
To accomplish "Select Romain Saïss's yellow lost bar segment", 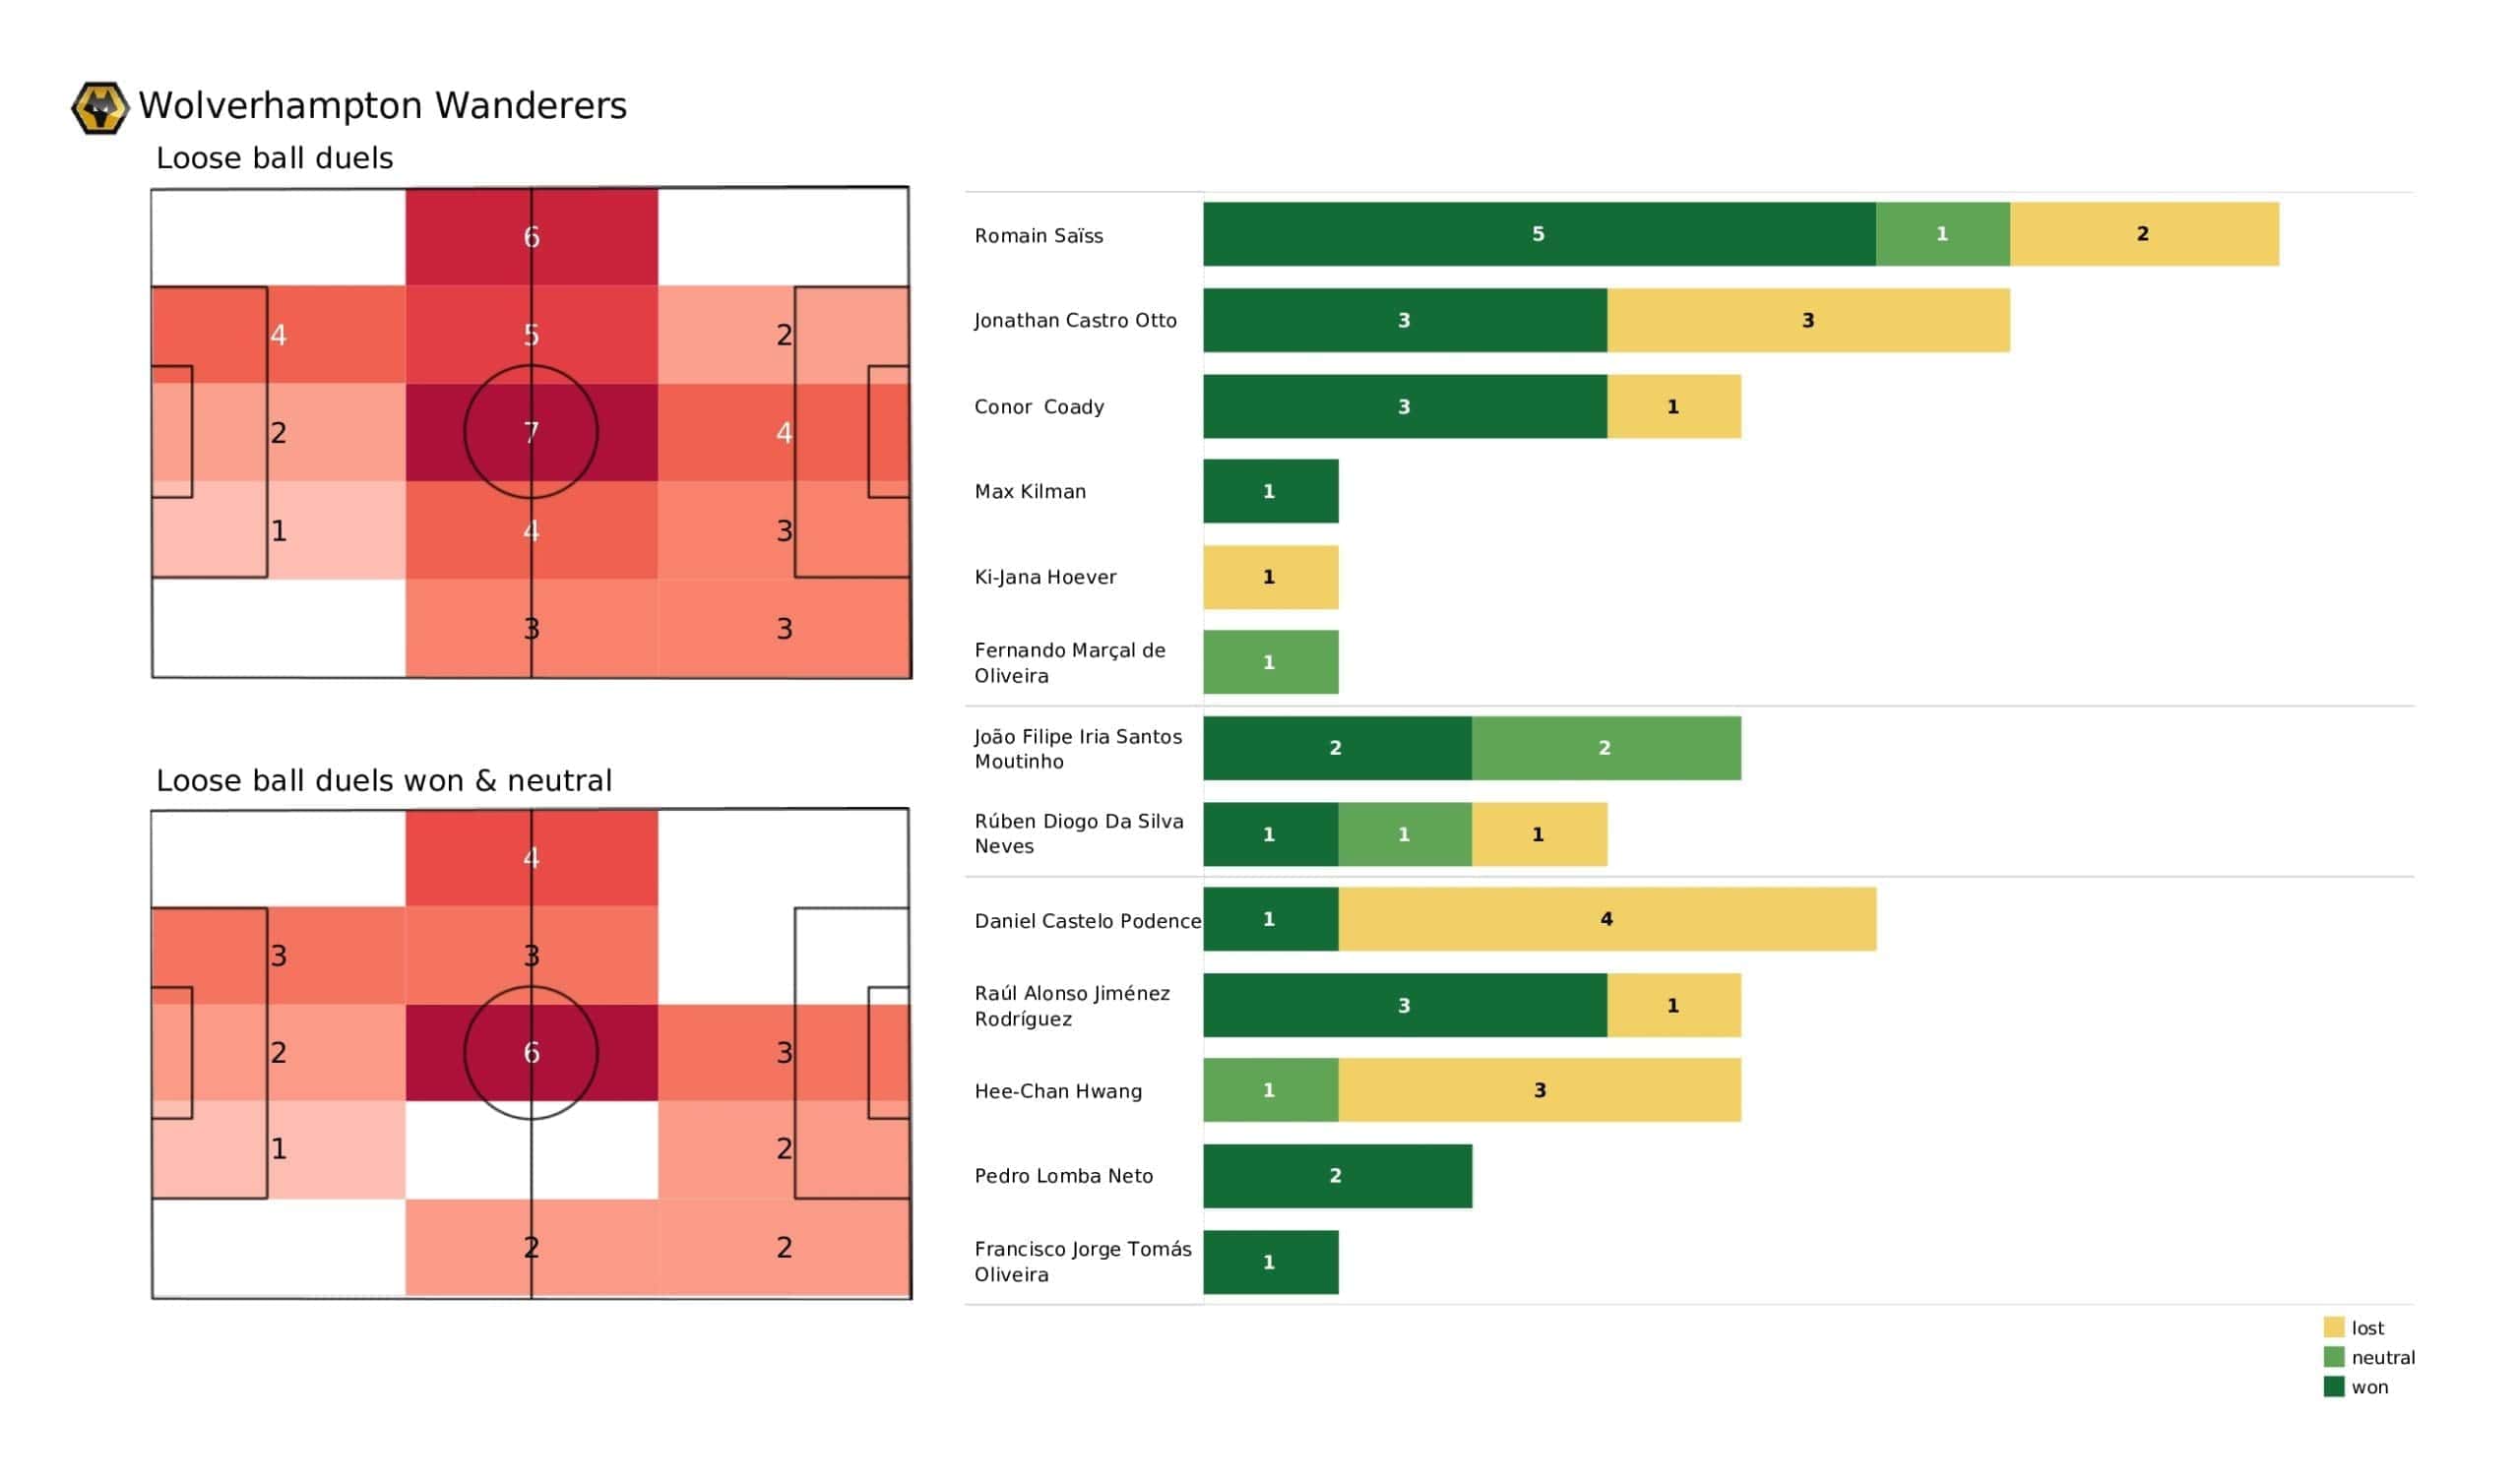I will [x=2144, y=234].
